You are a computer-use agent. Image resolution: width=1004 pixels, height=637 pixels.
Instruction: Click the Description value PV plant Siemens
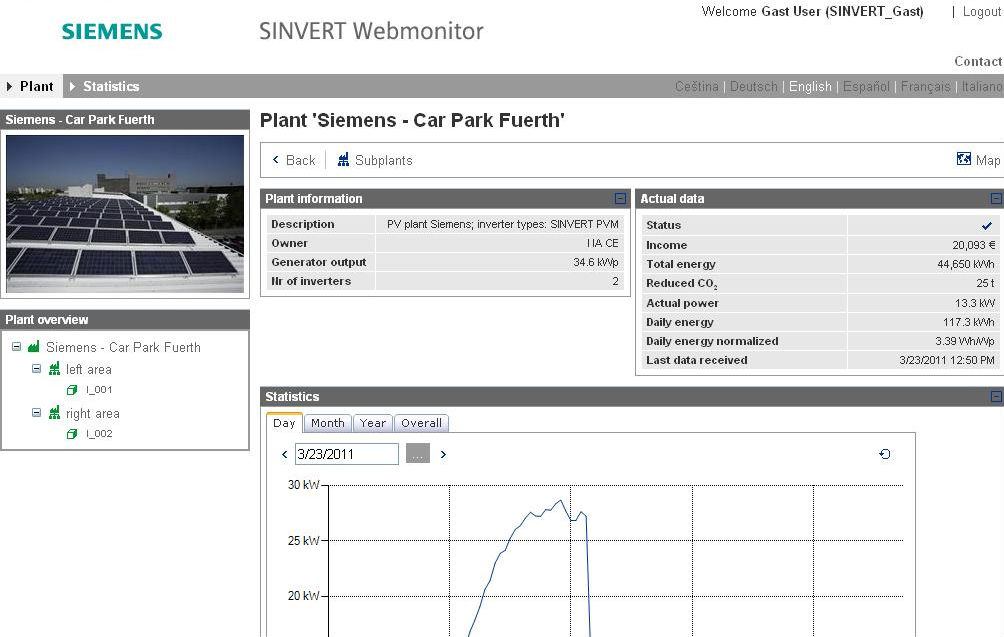point(503,224)
